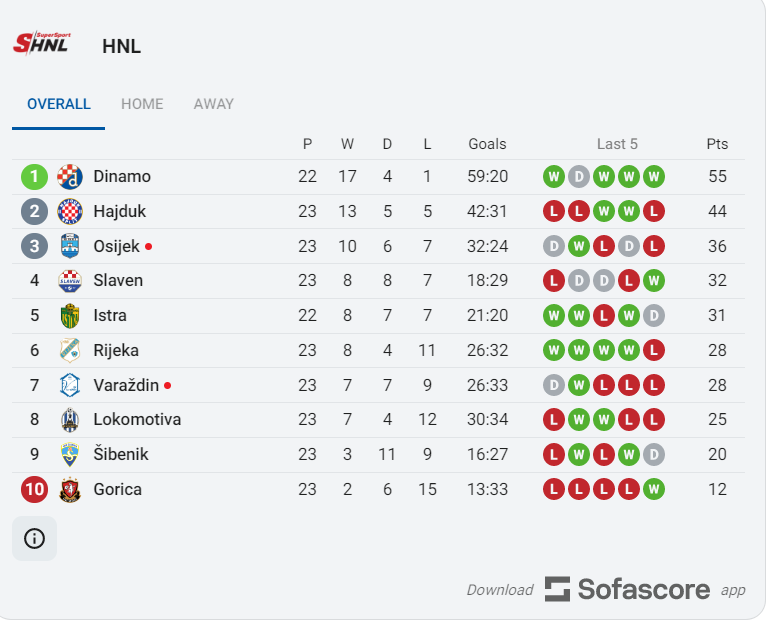Click the Dinamo club crest

(70, 177)
